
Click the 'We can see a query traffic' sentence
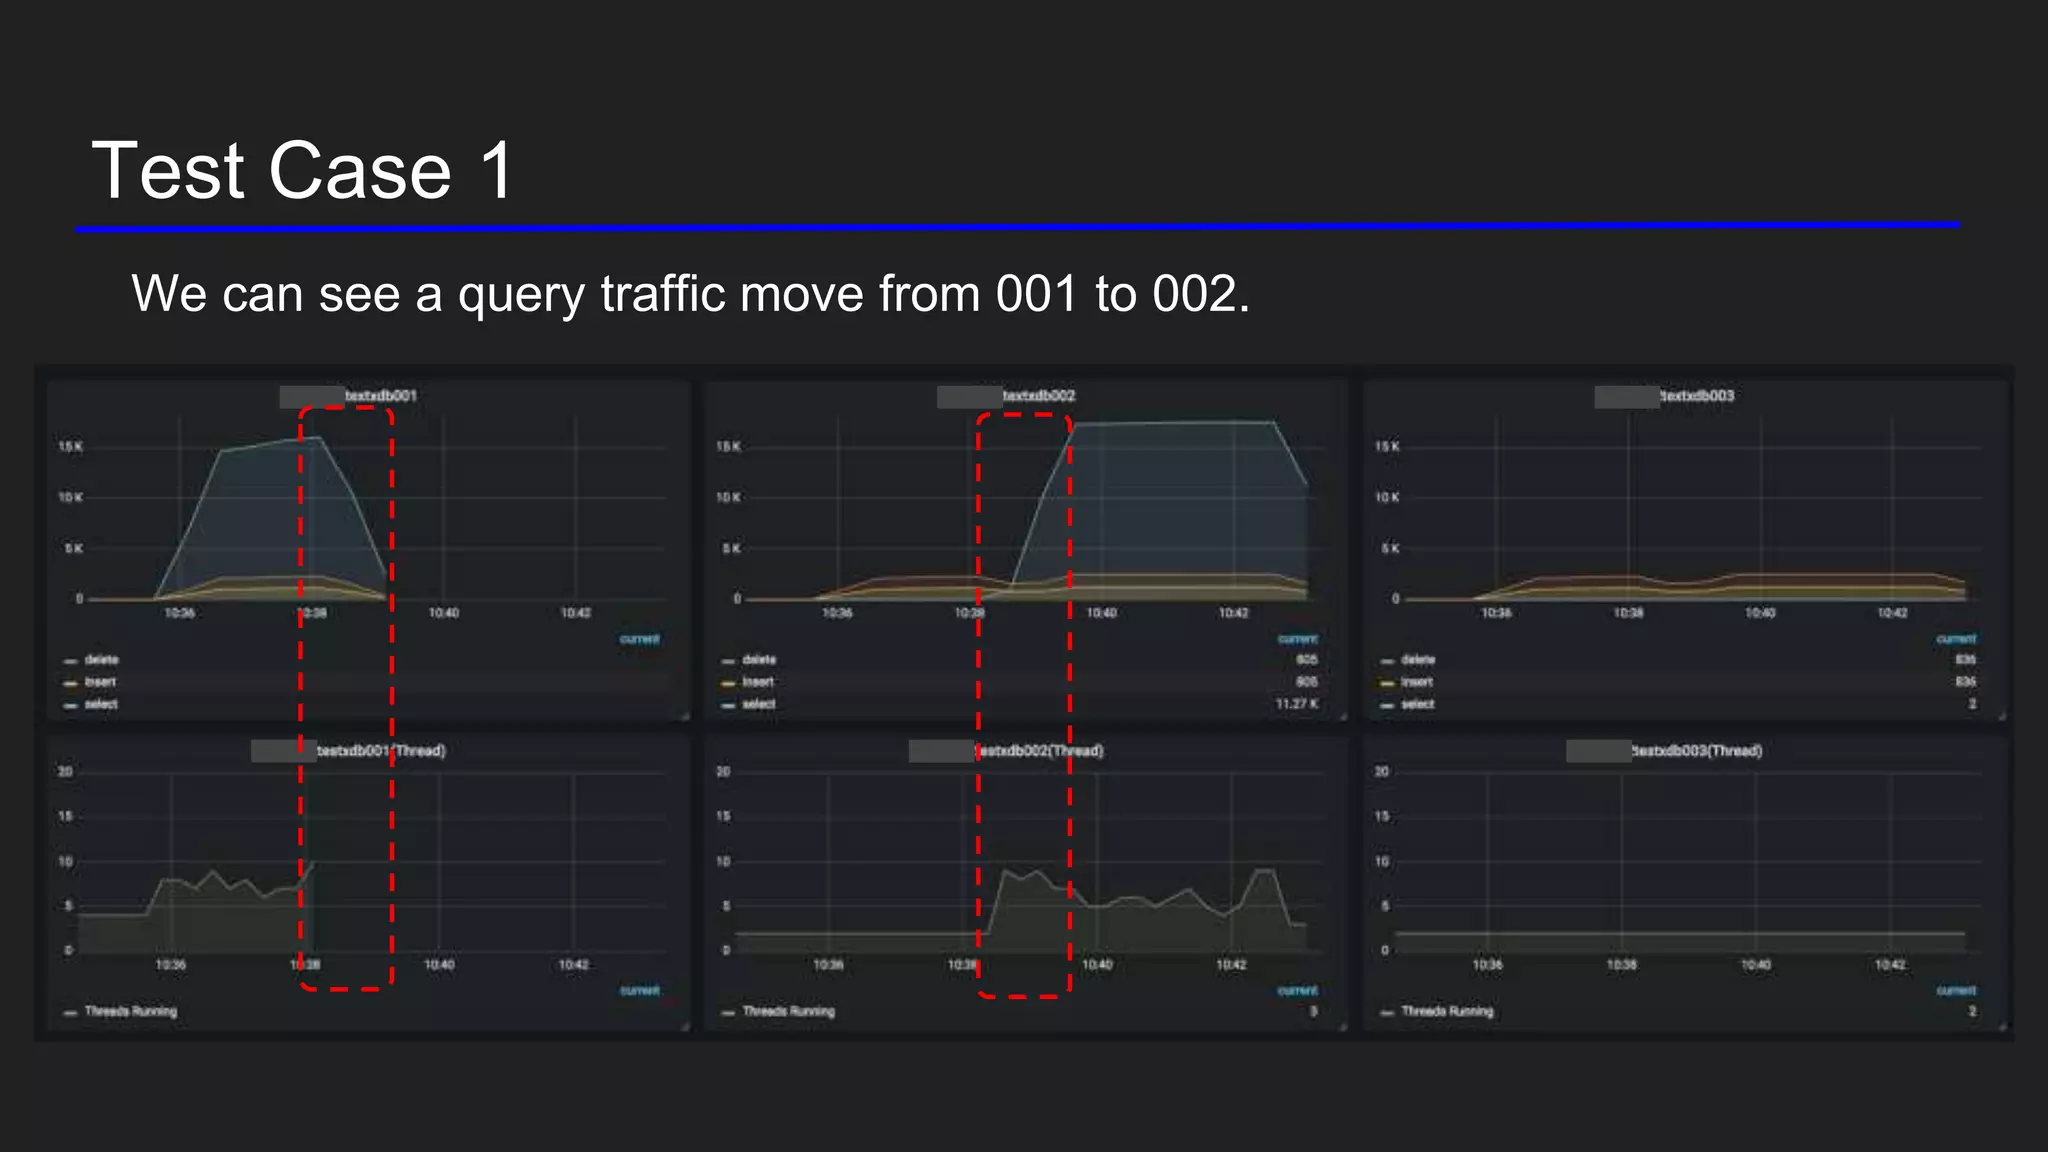[691, 294]
